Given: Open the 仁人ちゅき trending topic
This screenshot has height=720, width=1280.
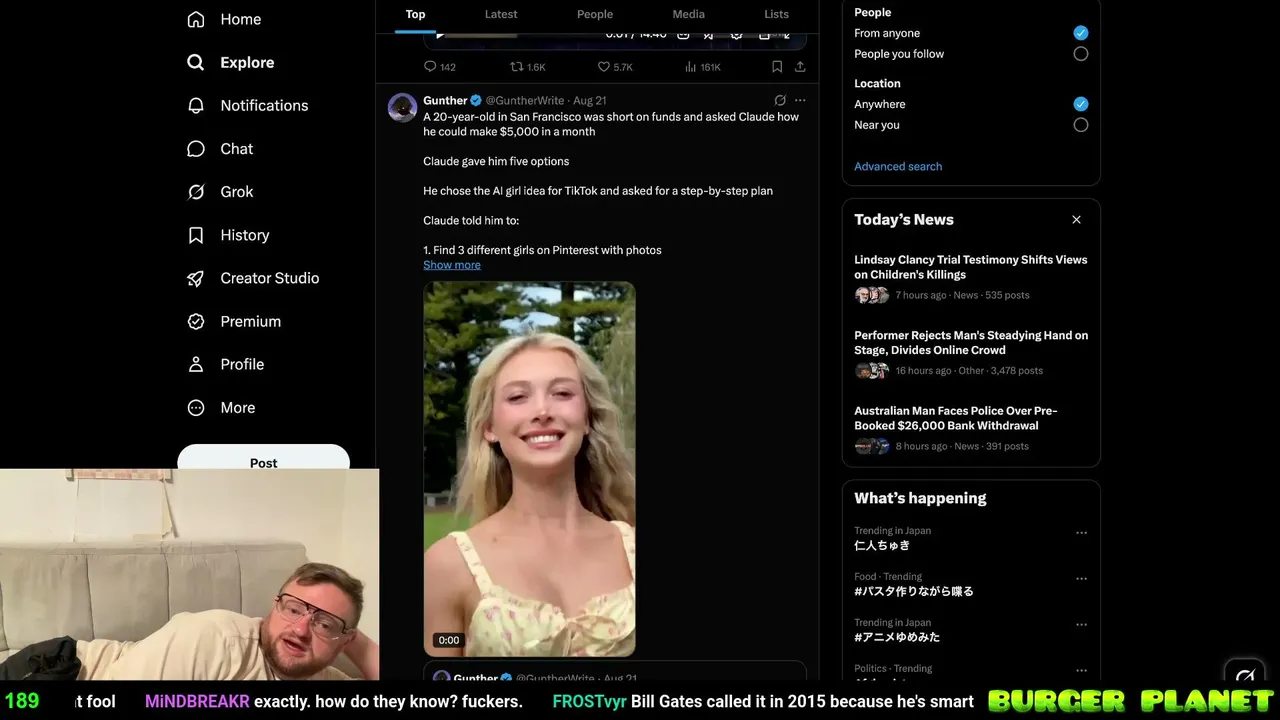Looking at the screenshot, I should (x=882, y=546).
